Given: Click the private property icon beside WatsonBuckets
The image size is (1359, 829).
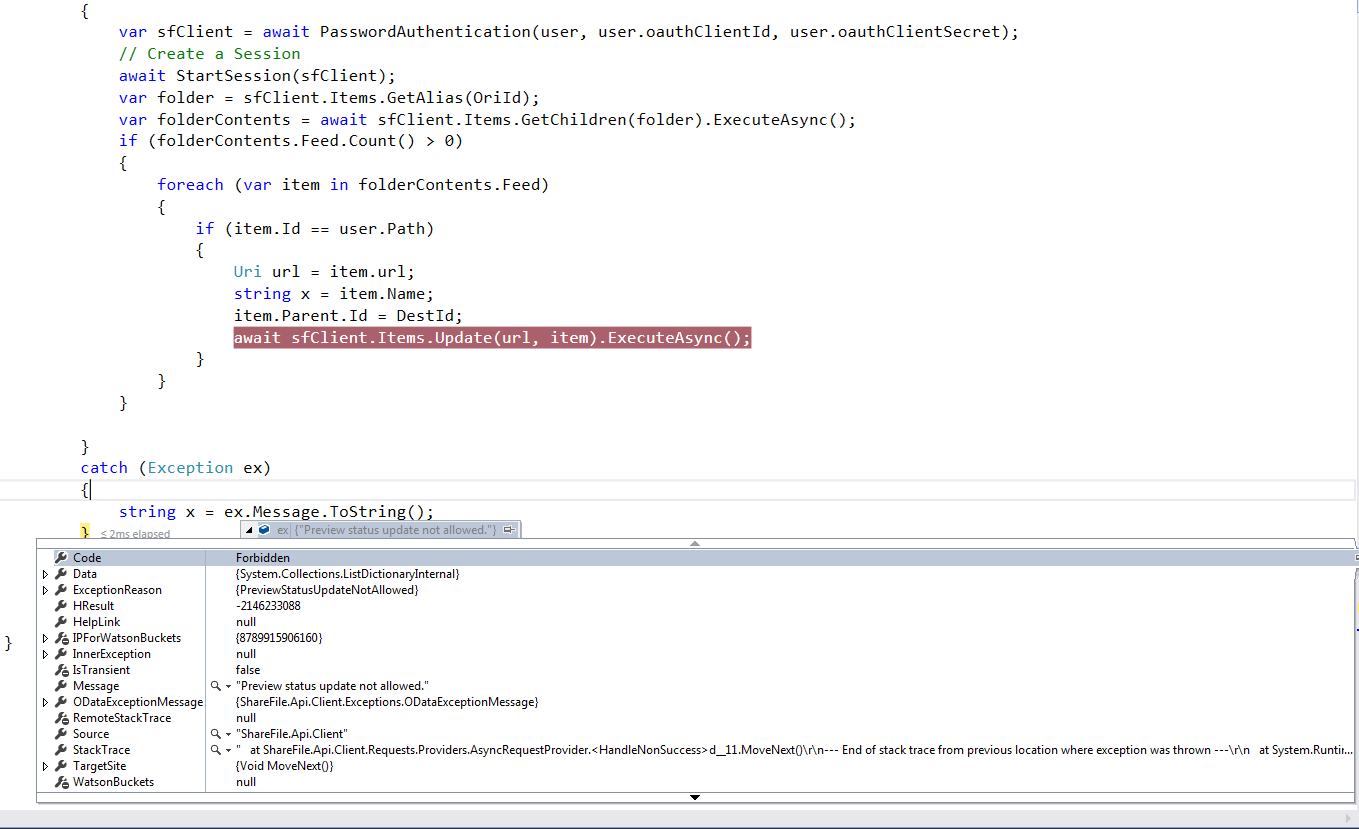Looking at the screenshot, I should (61, 782).
